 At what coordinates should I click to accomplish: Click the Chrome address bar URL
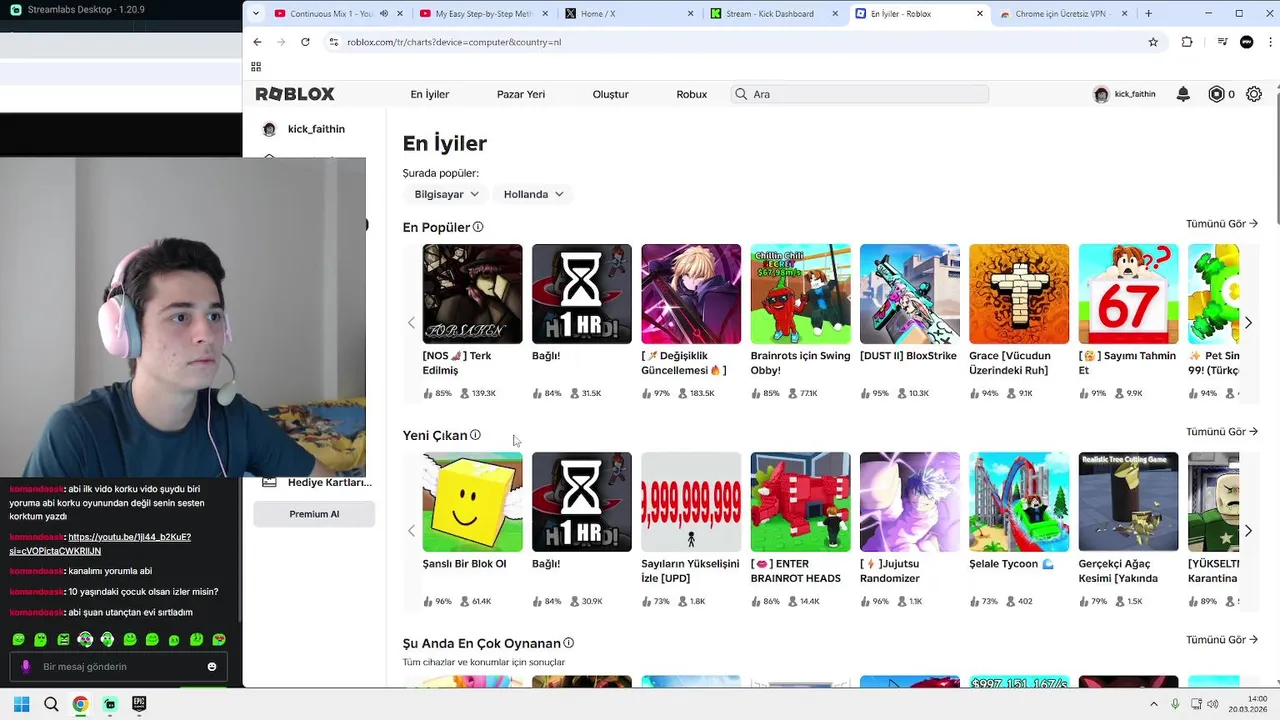[x=454, y=42]
